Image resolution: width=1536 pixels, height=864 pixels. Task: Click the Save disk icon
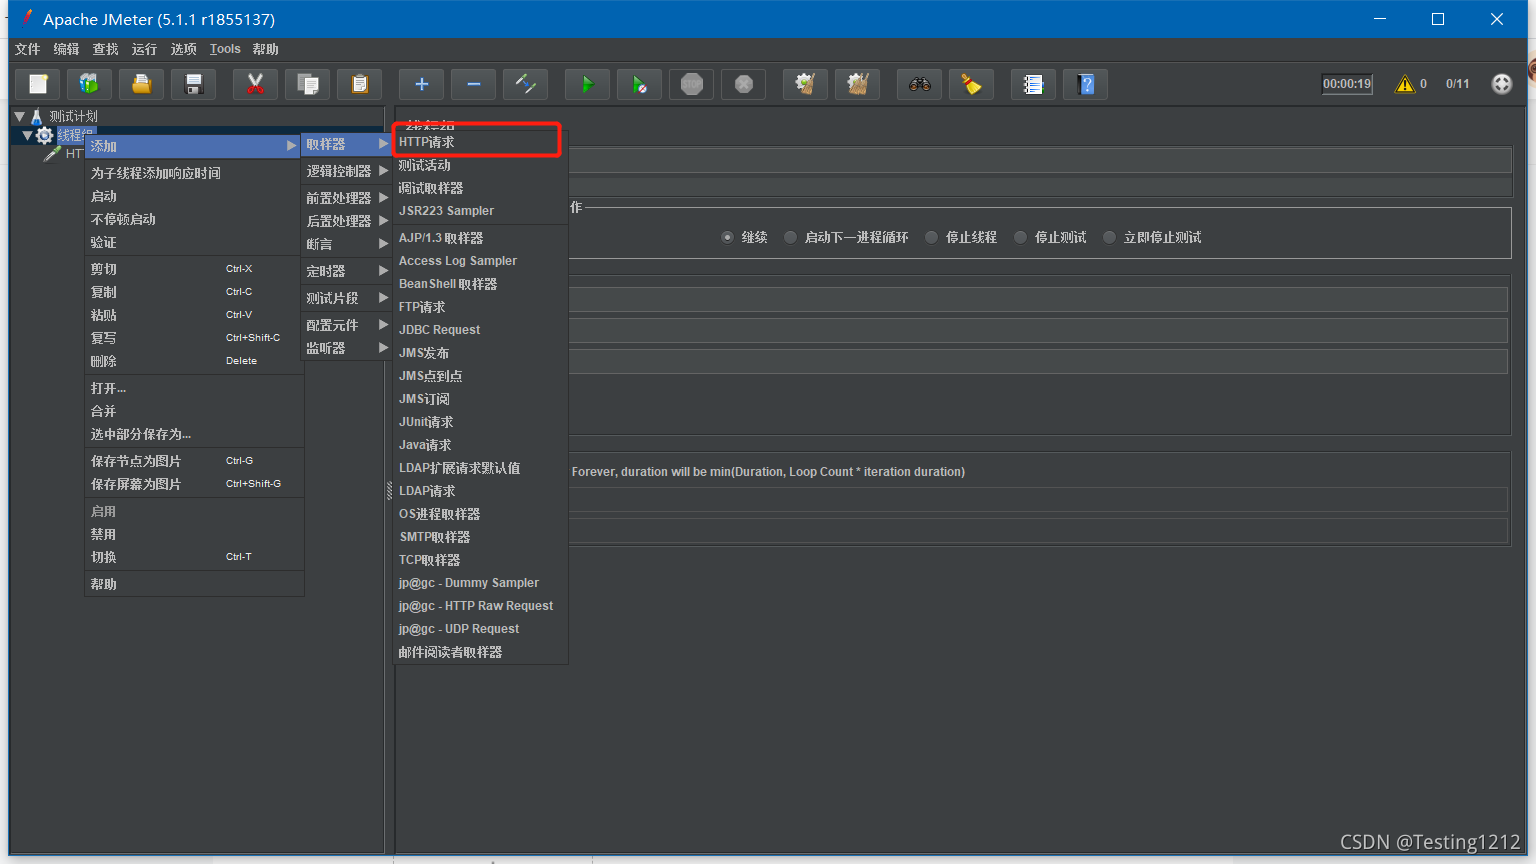194,84
